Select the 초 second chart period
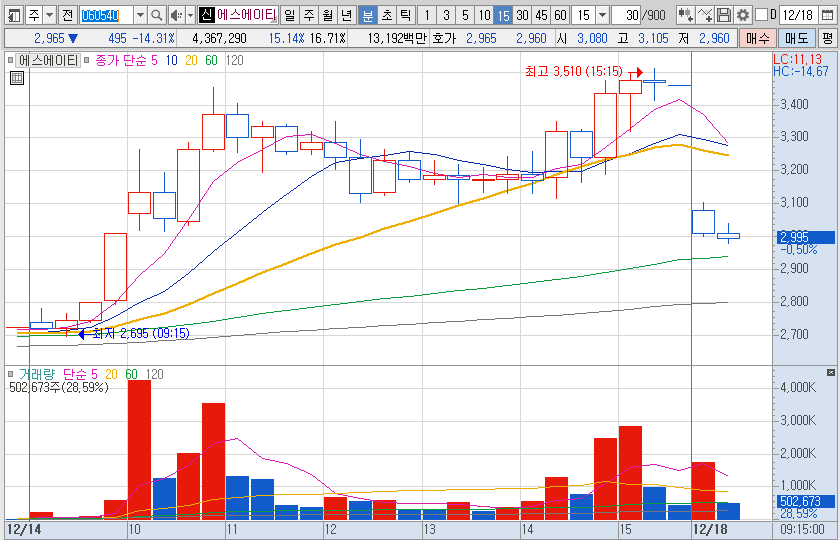840x540 pixels. click(x=387, y=15)
